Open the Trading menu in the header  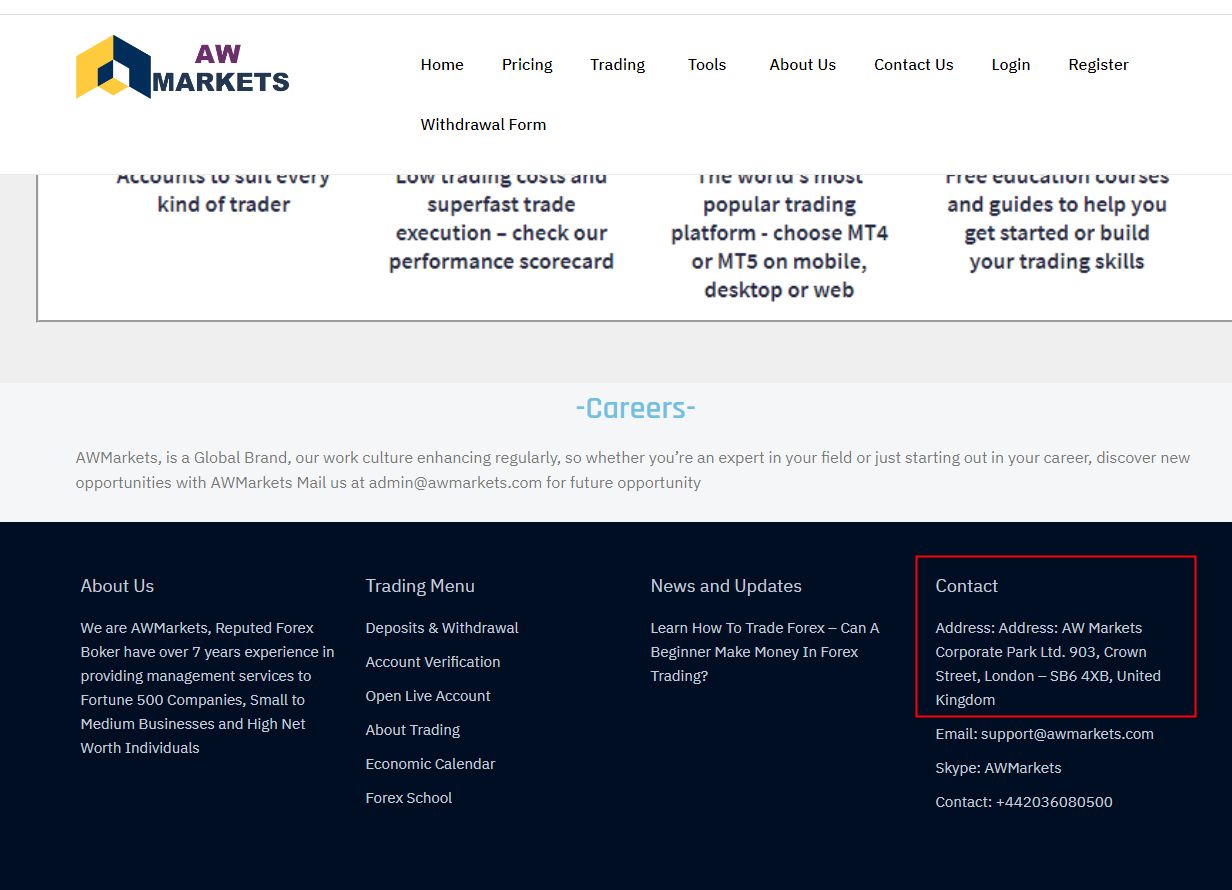coord(617,65)
